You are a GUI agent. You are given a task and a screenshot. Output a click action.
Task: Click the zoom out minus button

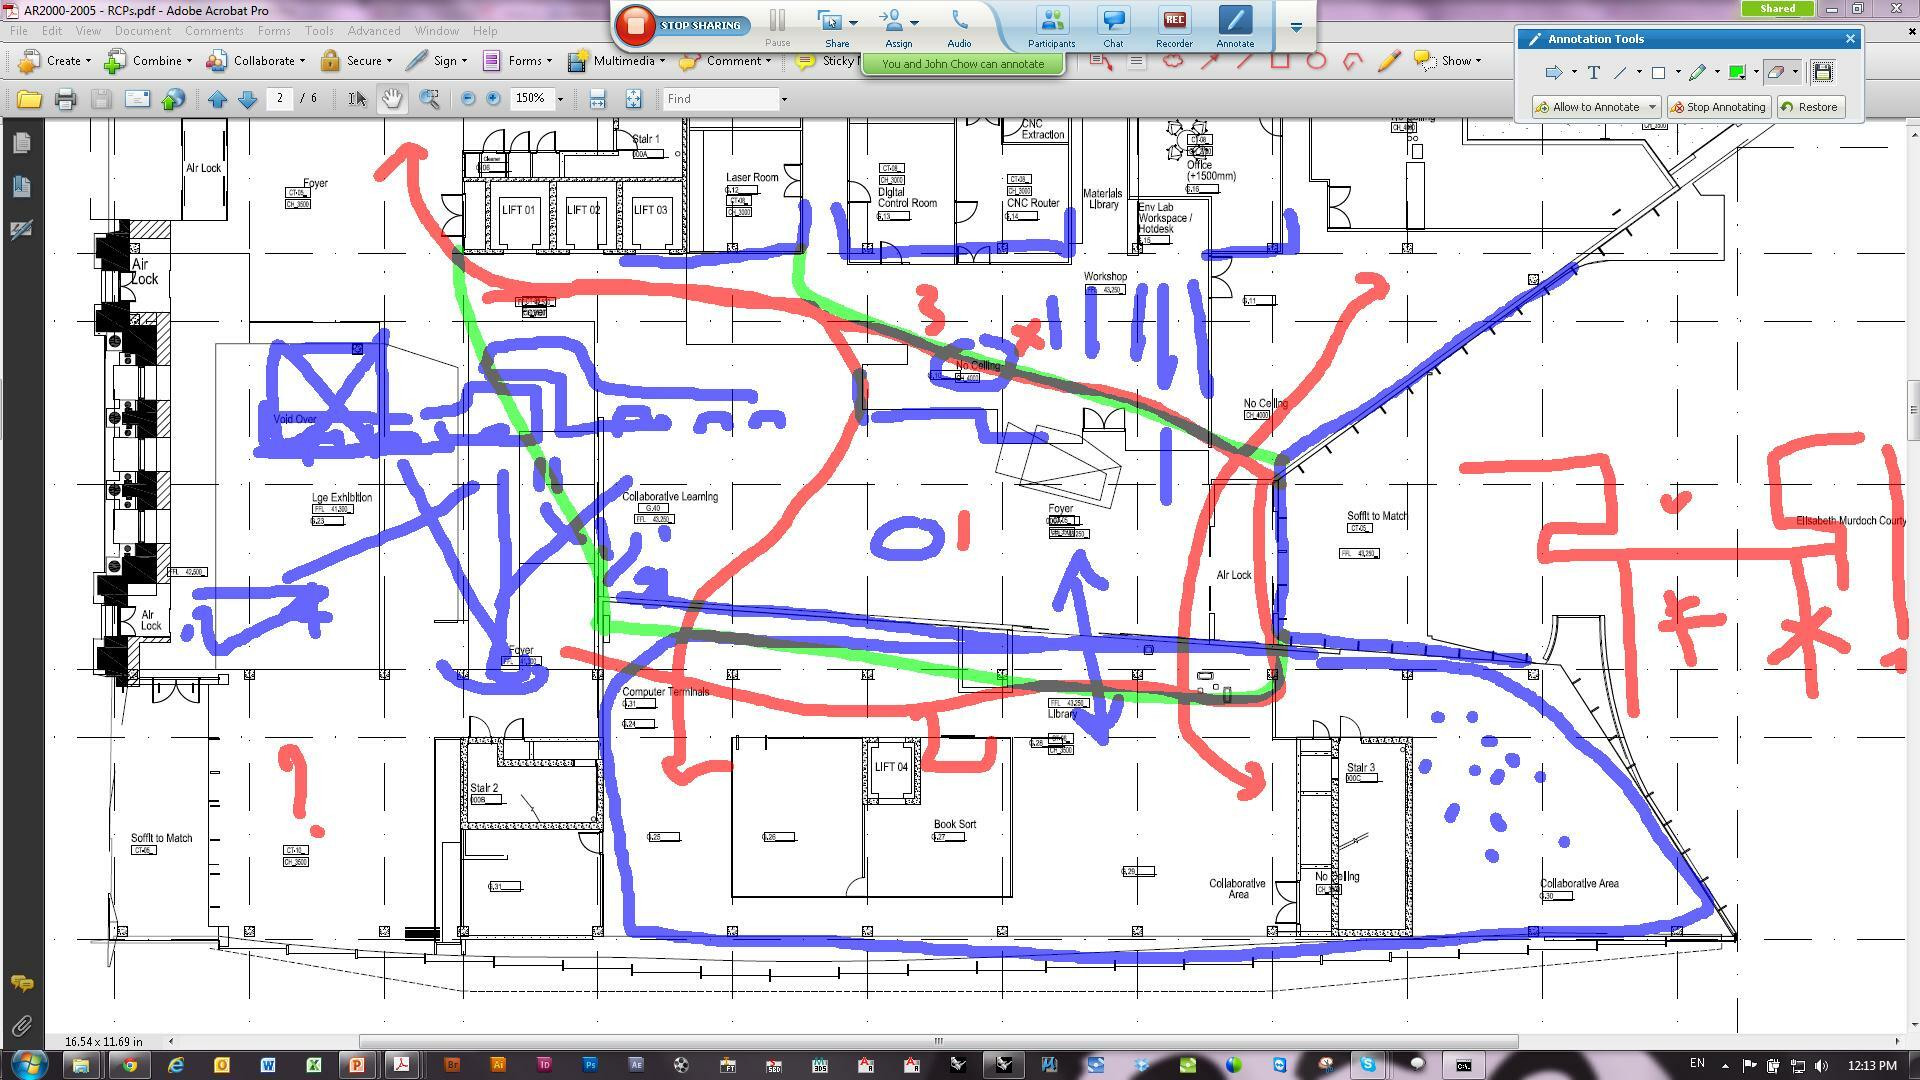click(x=468, y=99)
